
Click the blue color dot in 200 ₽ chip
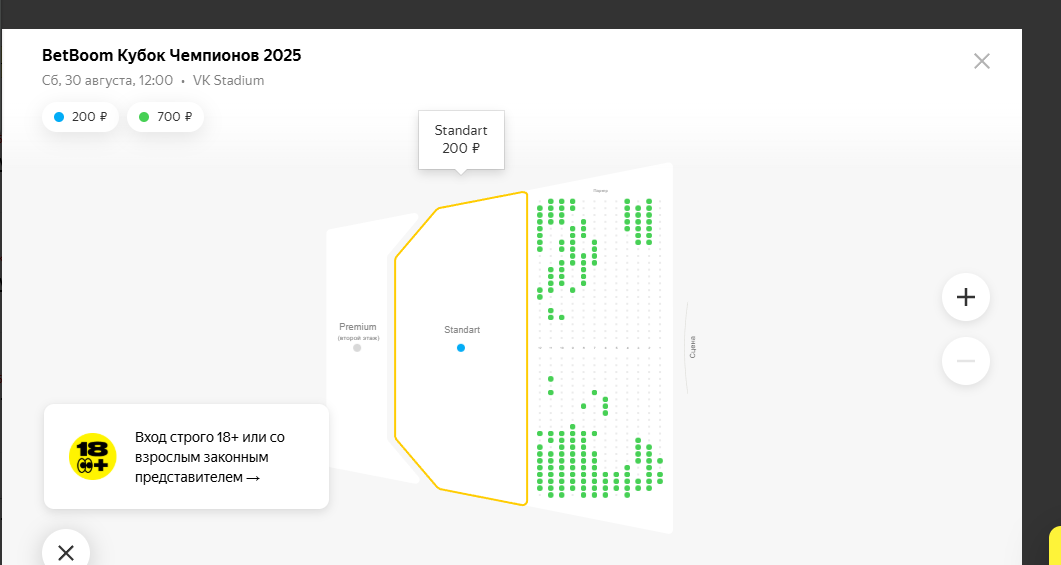(x=59, y=117)
